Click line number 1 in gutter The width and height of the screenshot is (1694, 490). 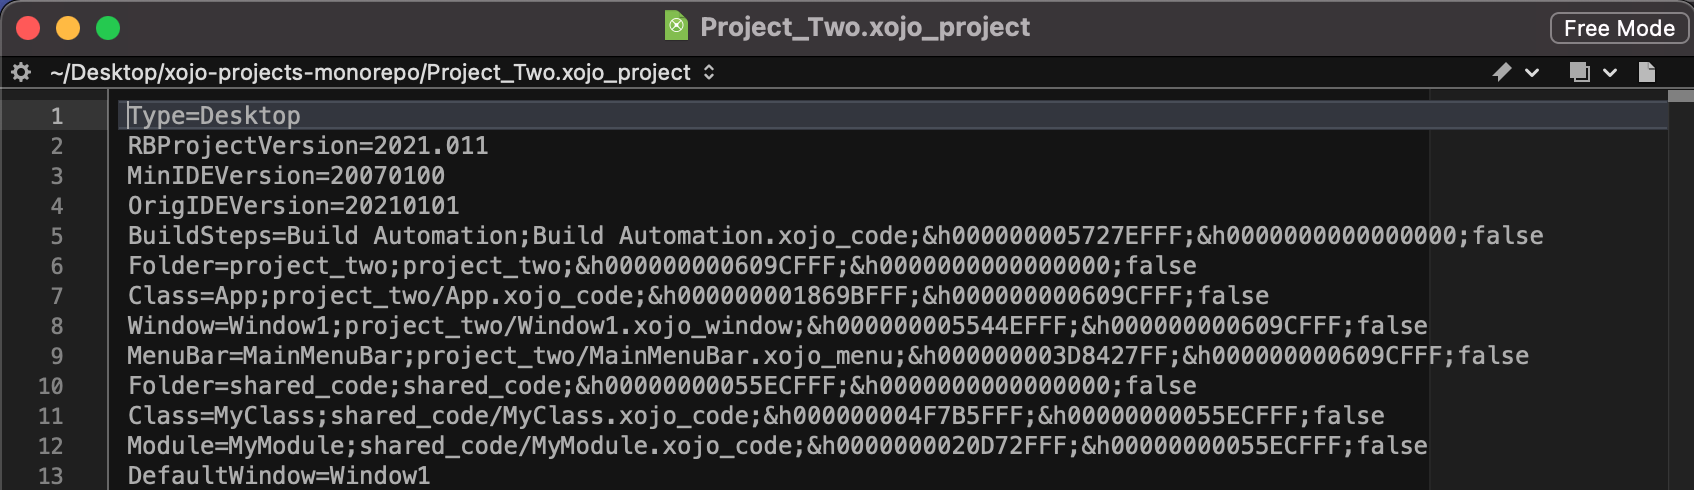[x=57, y=116]
